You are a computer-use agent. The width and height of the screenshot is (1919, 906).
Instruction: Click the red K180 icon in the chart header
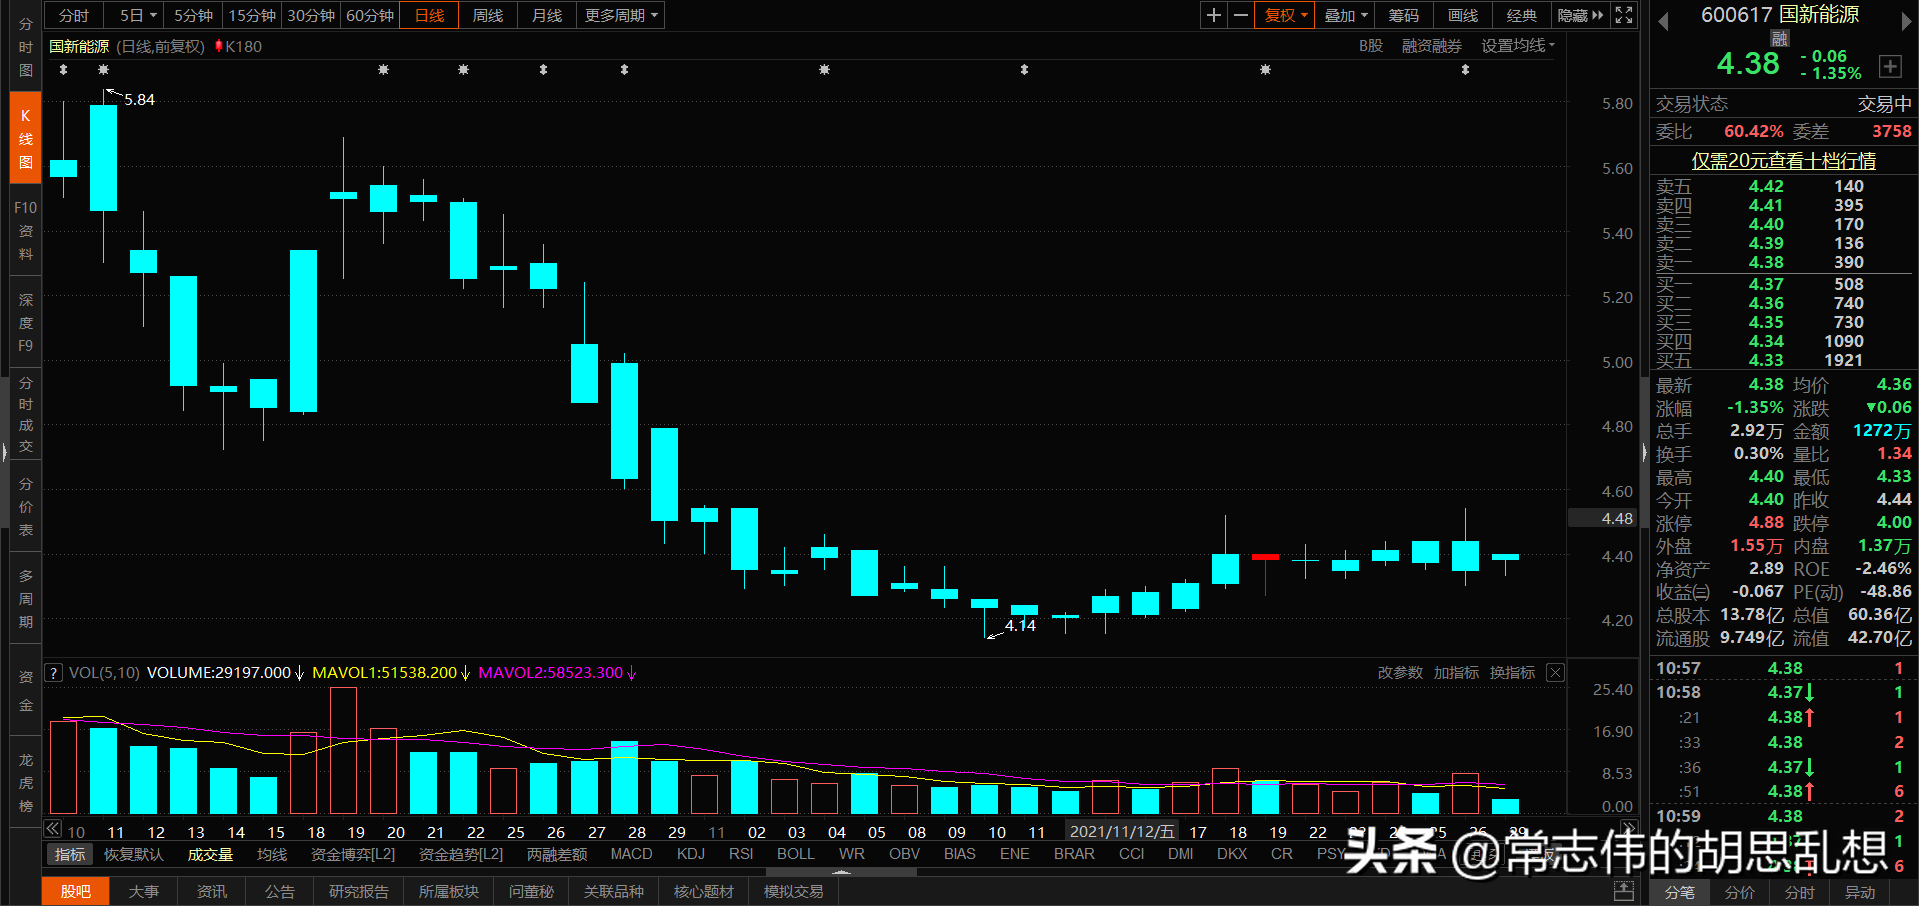coord(237,46)
